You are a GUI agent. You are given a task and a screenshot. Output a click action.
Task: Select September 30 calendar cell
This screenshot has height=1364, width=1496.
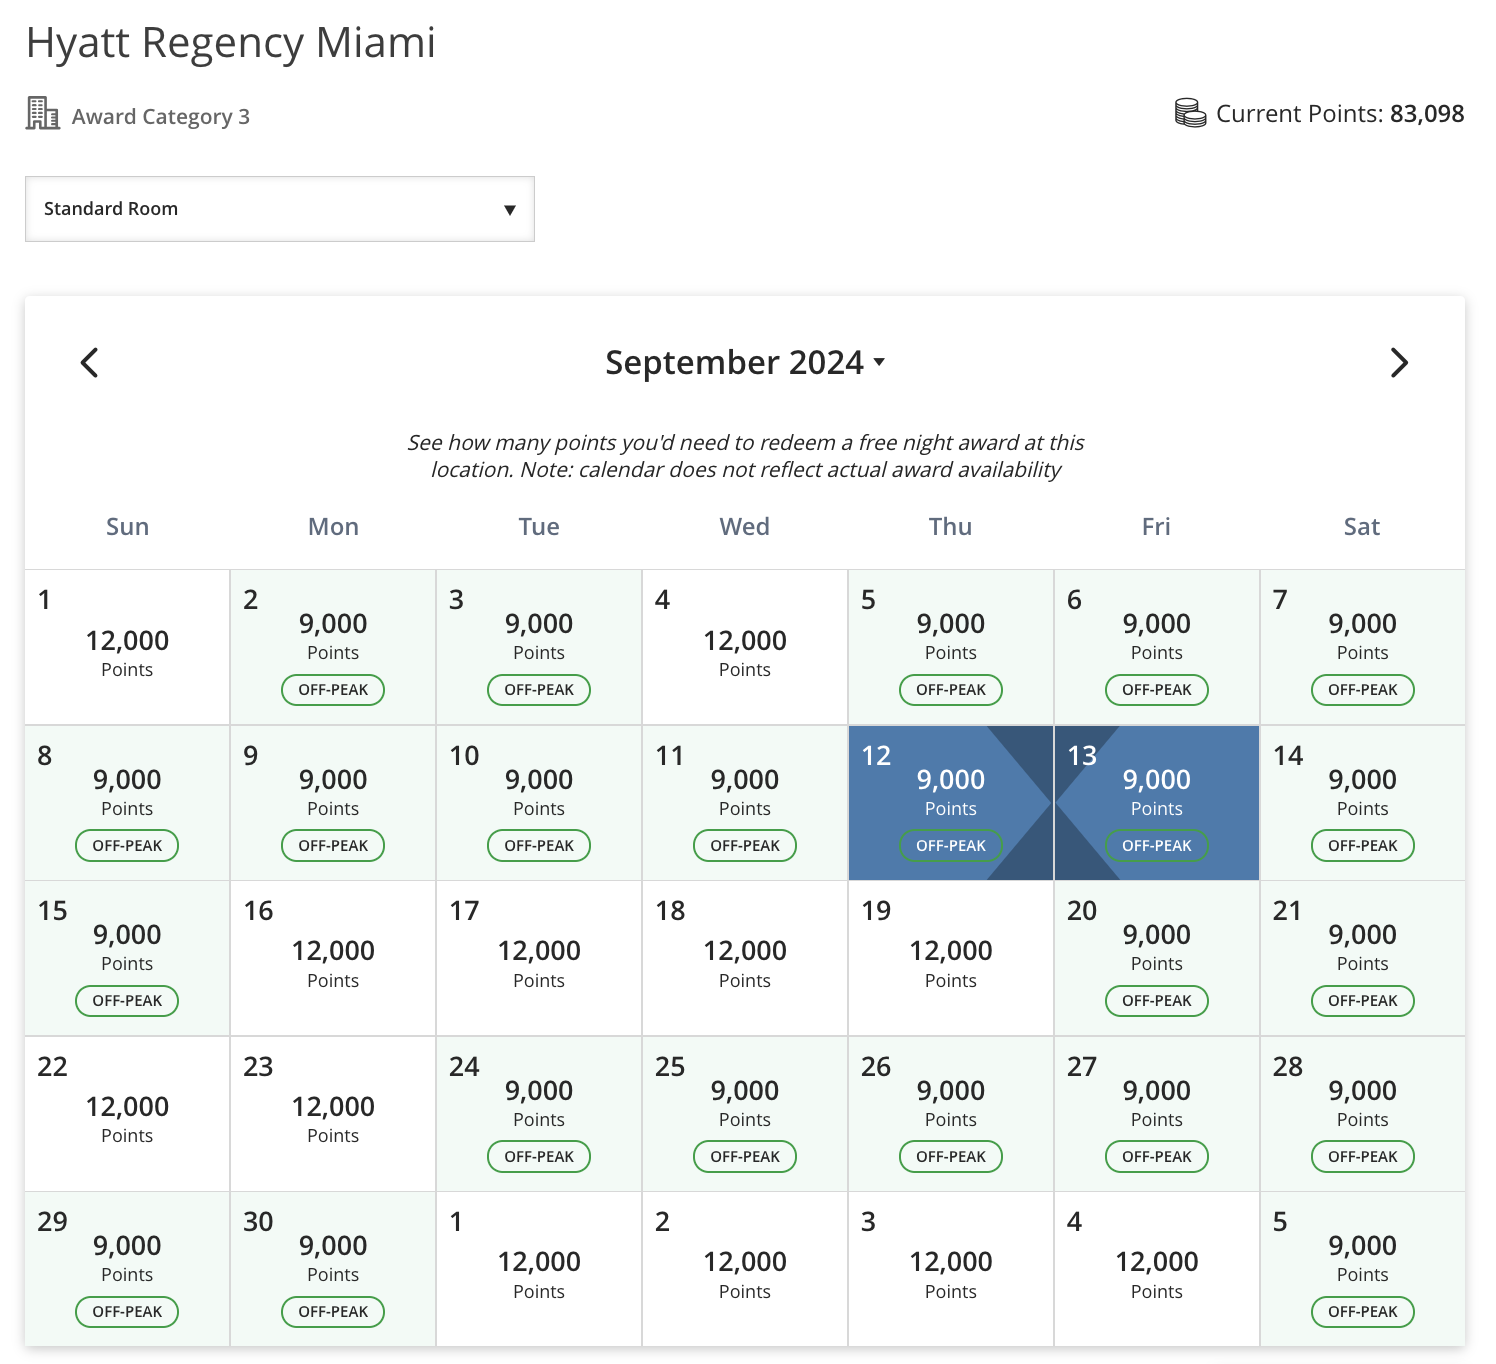pyautogui.click(x=333, y=1269)
